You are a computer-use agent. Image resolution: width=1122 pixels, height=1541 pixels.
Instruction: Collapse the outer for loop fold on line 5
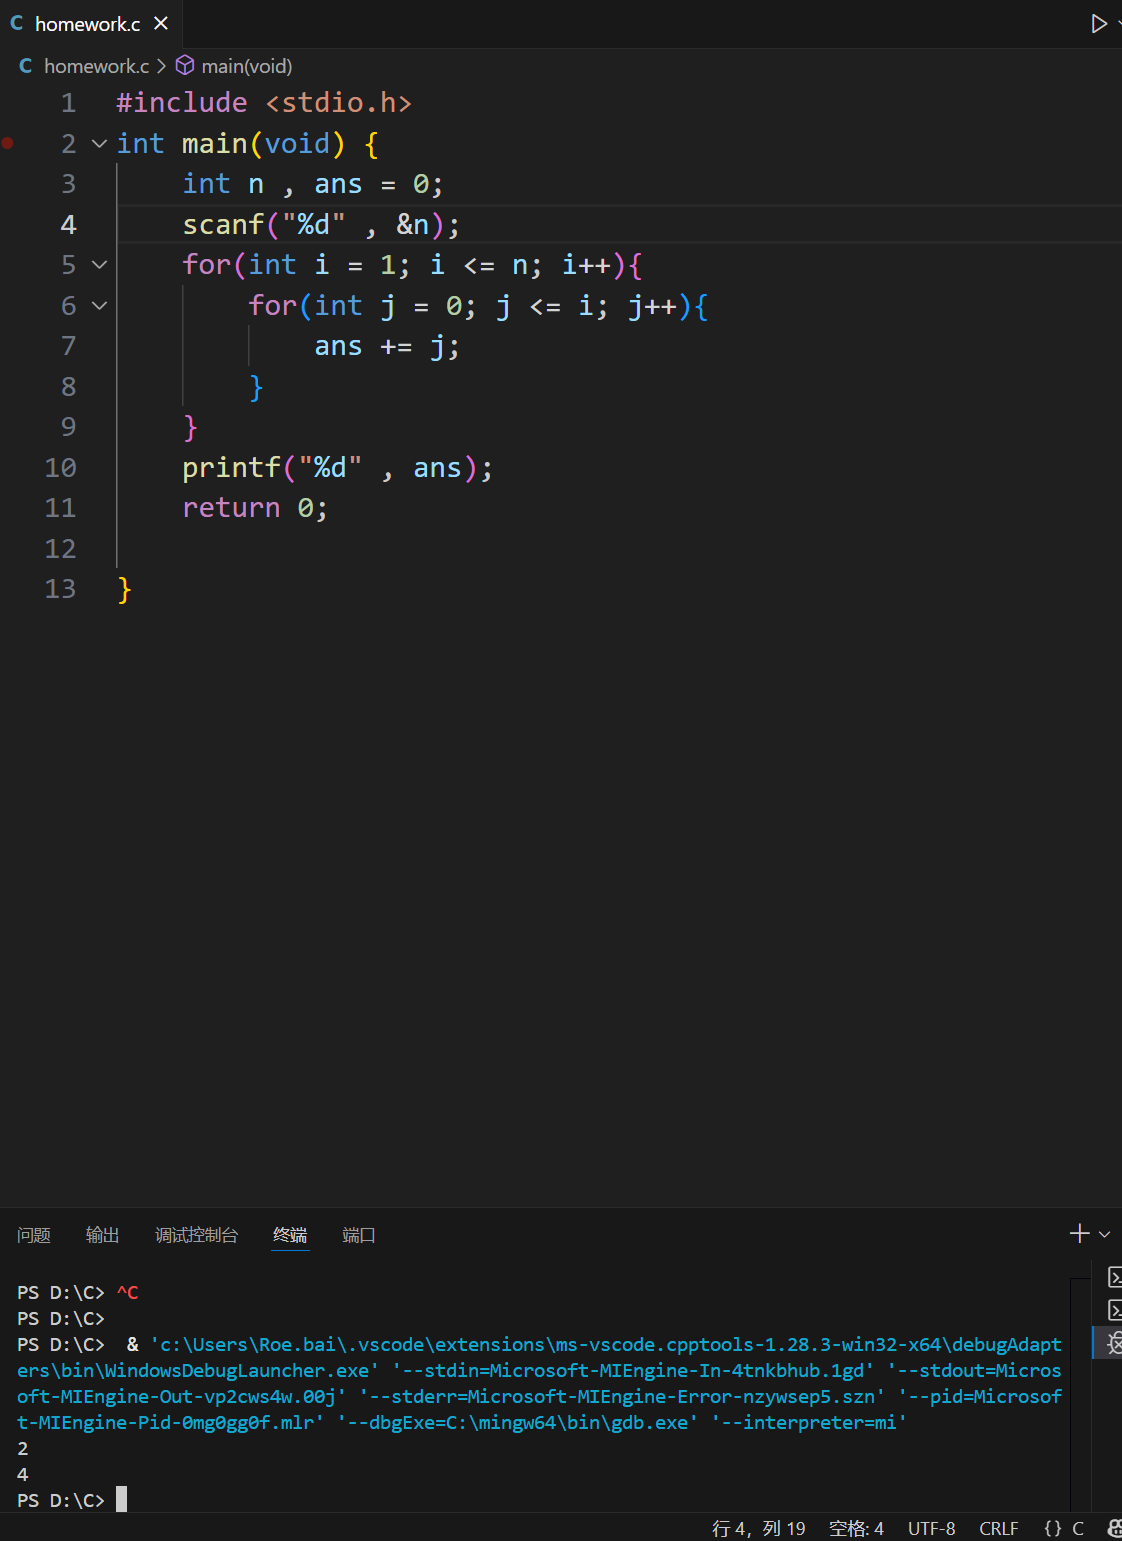[x=99, y=265]
